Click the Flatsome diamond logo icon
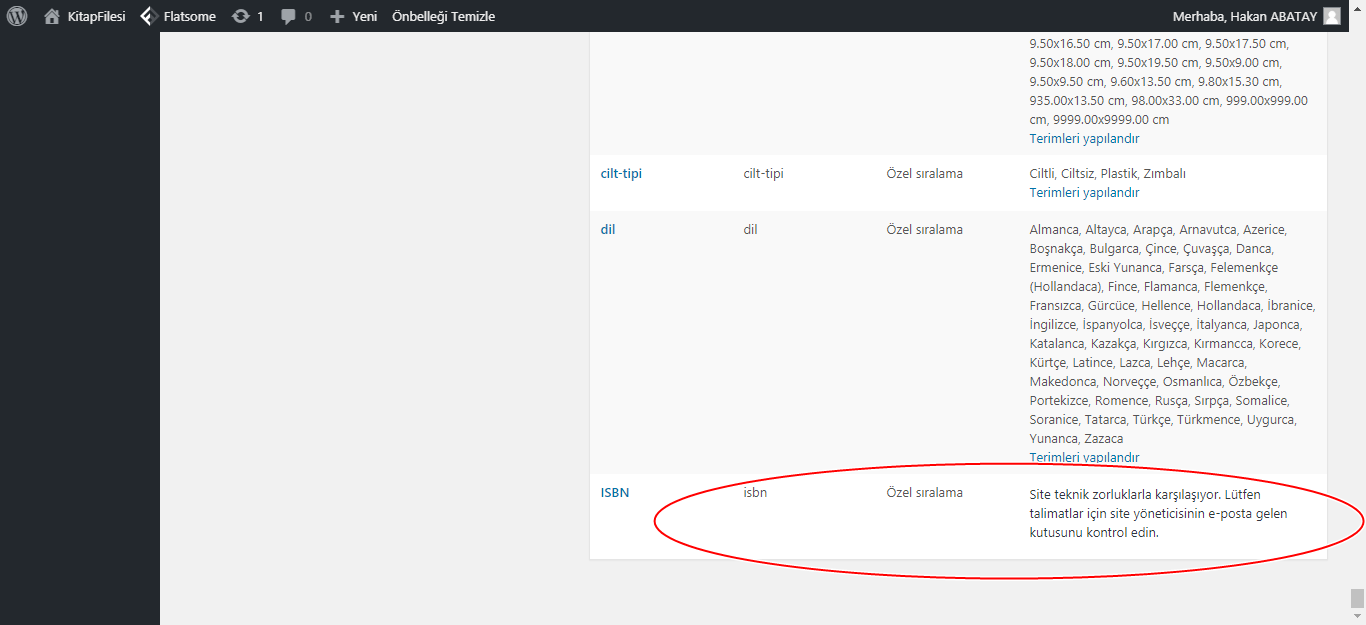Screen dimensions: 1366x625 [148, 16]
